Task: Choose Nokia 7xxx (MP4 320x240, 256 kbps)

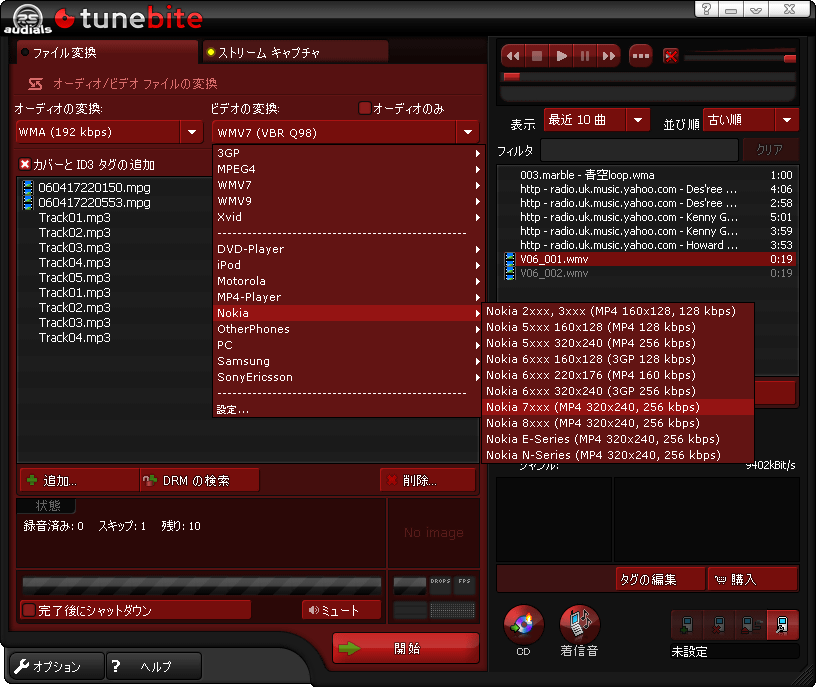Action: click(618, 407)
